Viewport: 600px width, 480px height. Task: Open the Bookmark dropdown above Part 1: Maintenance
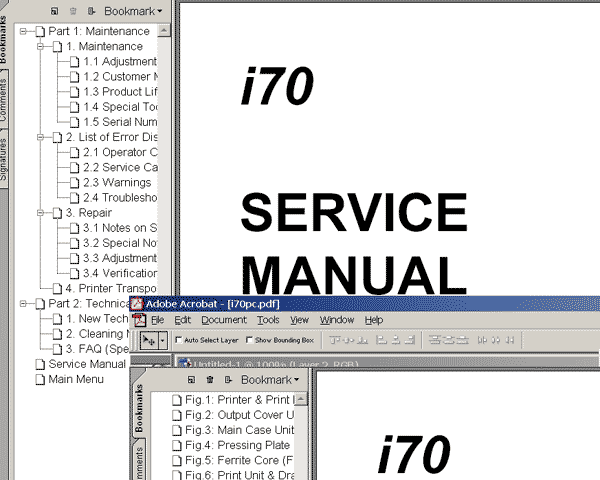(x=133, y=11)
